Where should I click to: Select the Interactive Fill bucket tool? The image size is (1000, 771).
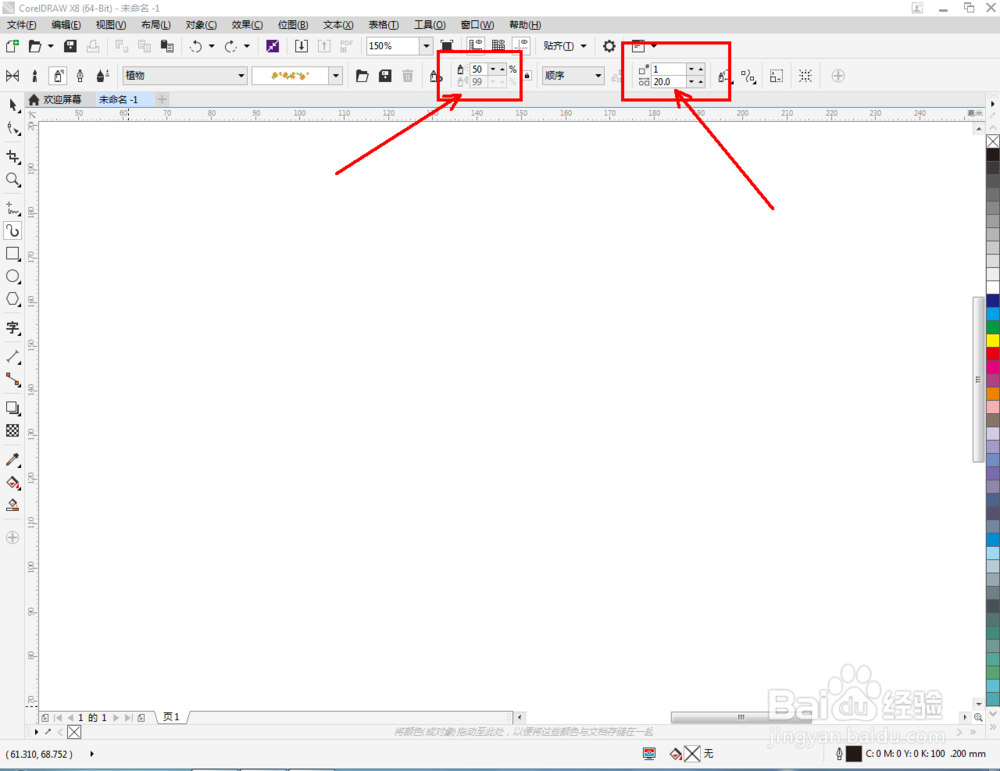(13, 483)
